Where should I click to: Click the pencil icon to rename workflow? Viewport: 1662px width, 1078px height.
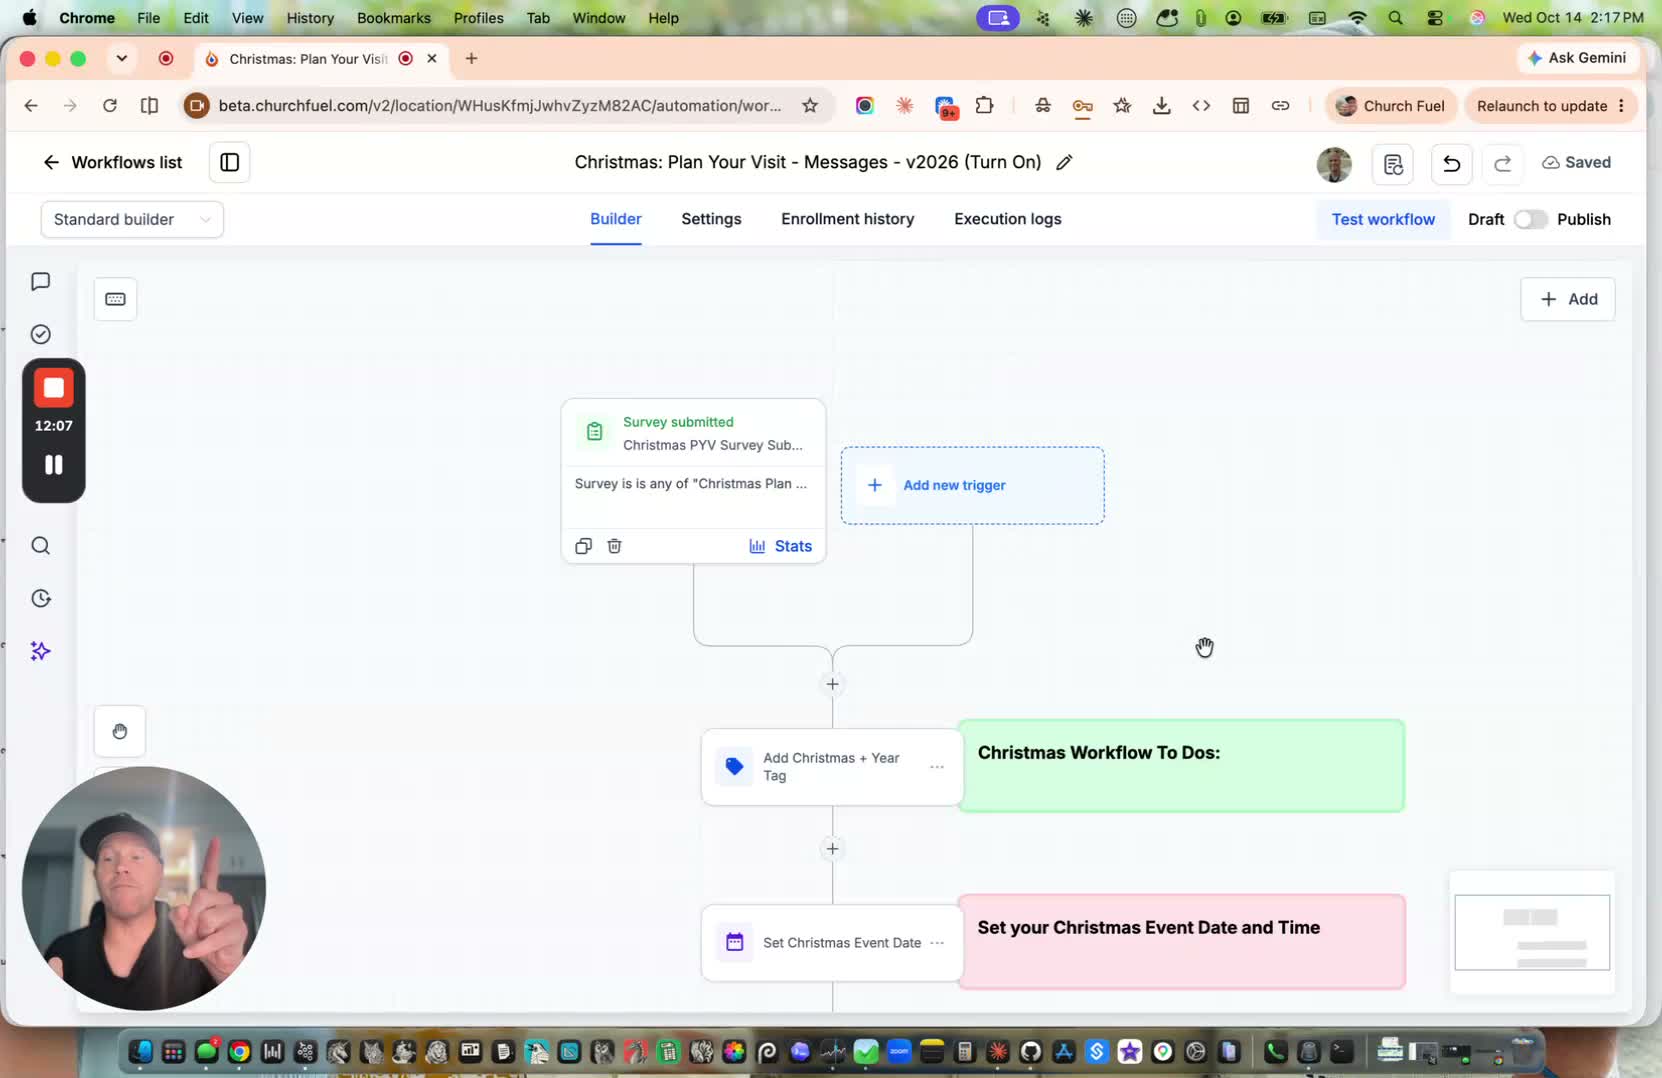tap(1064, 162)
